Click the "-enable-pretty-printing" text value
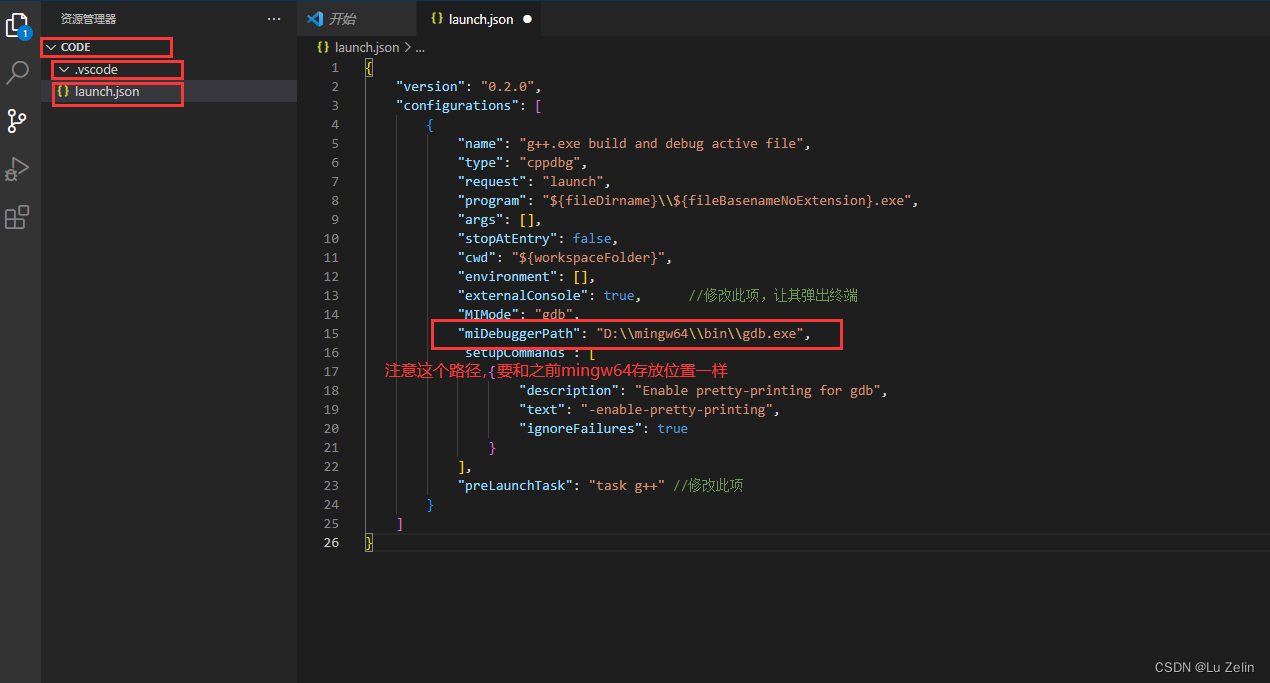Image resolution: width=1270 pixels, height=683 pixels. pyautogui.click(x=676, y=409)
